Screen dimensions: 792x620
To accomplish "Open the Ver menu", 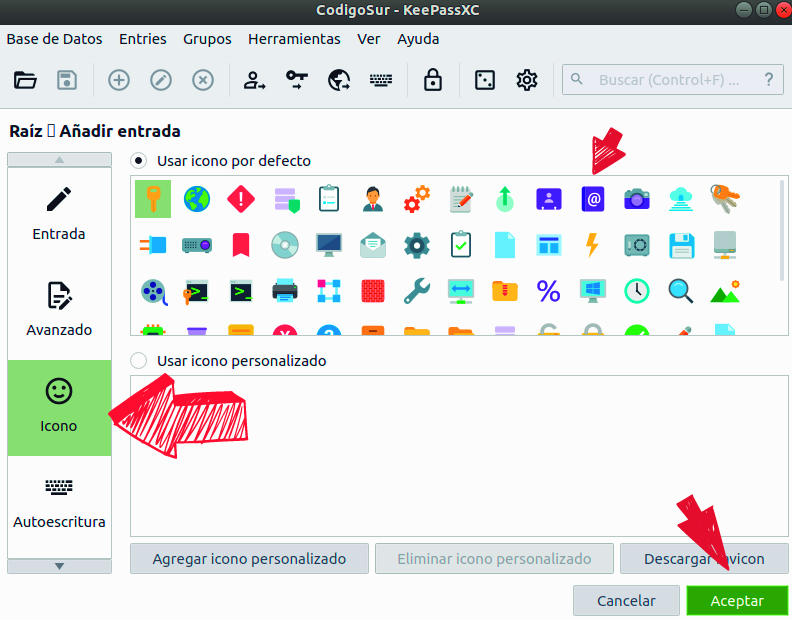I will pos(368,39).
